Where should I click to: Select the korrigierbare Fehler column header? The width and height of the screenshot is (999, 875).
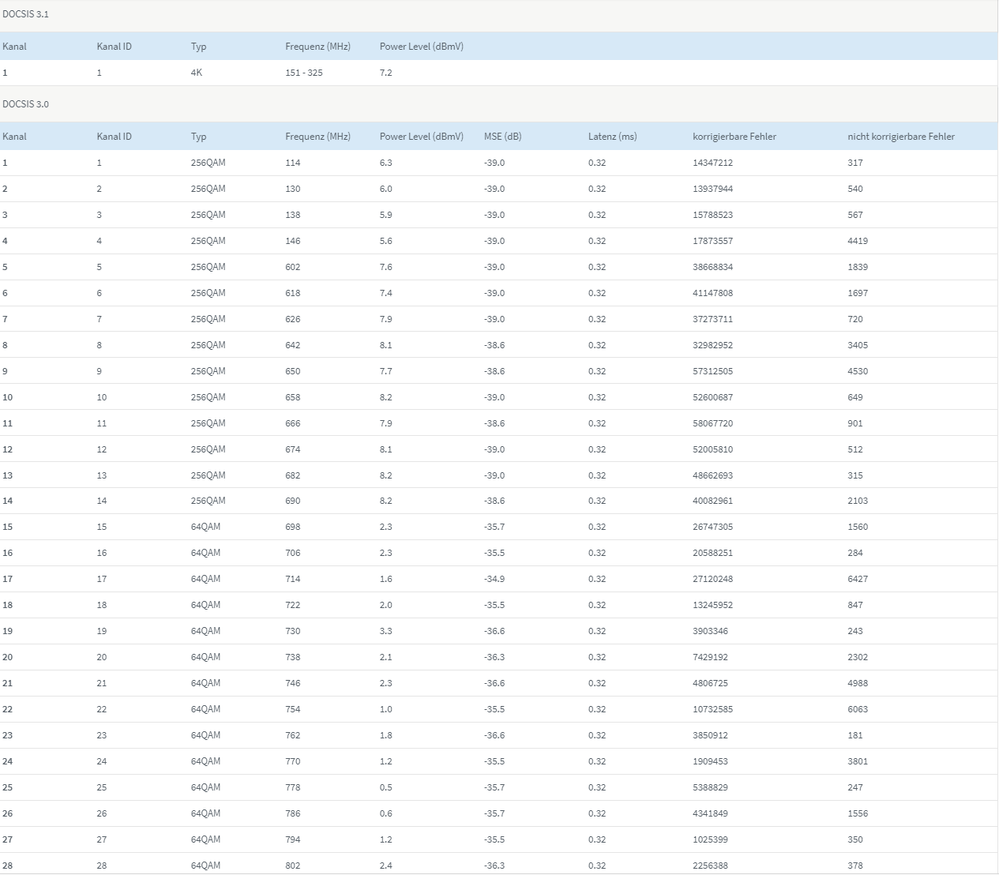coord(734,136)
